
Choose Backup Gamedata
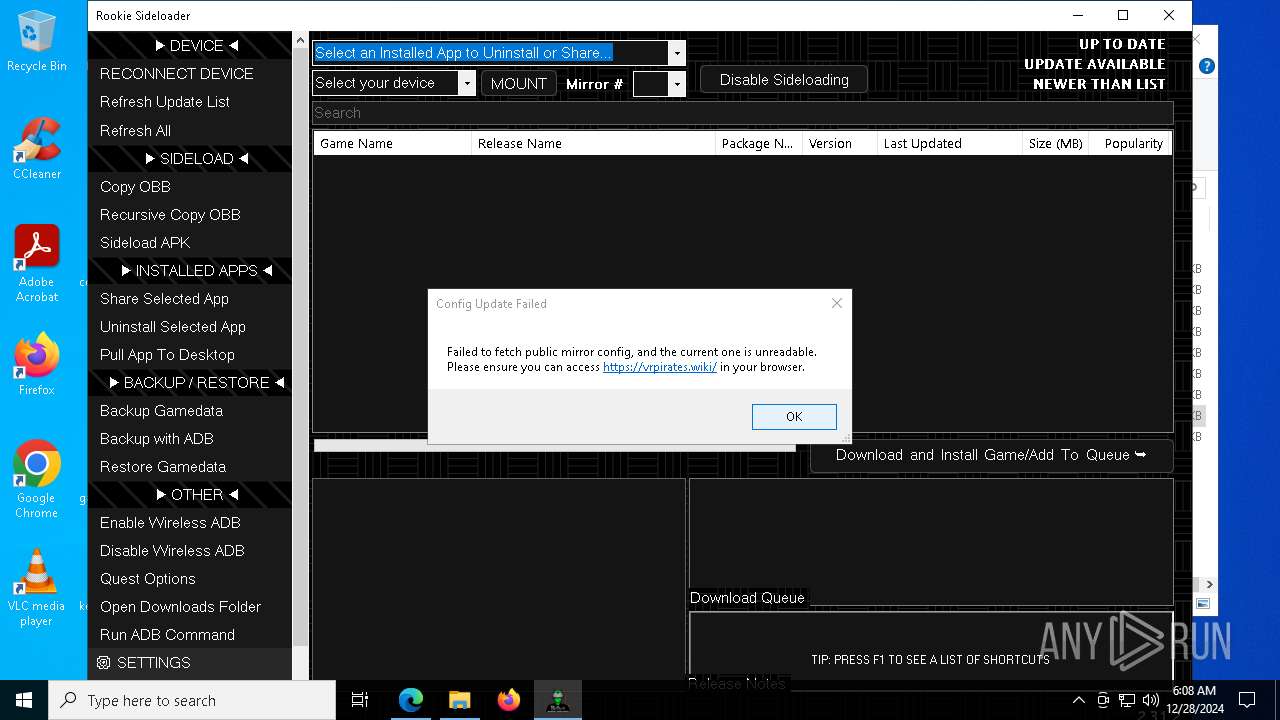pyautogui.click(x=190, y=411)
